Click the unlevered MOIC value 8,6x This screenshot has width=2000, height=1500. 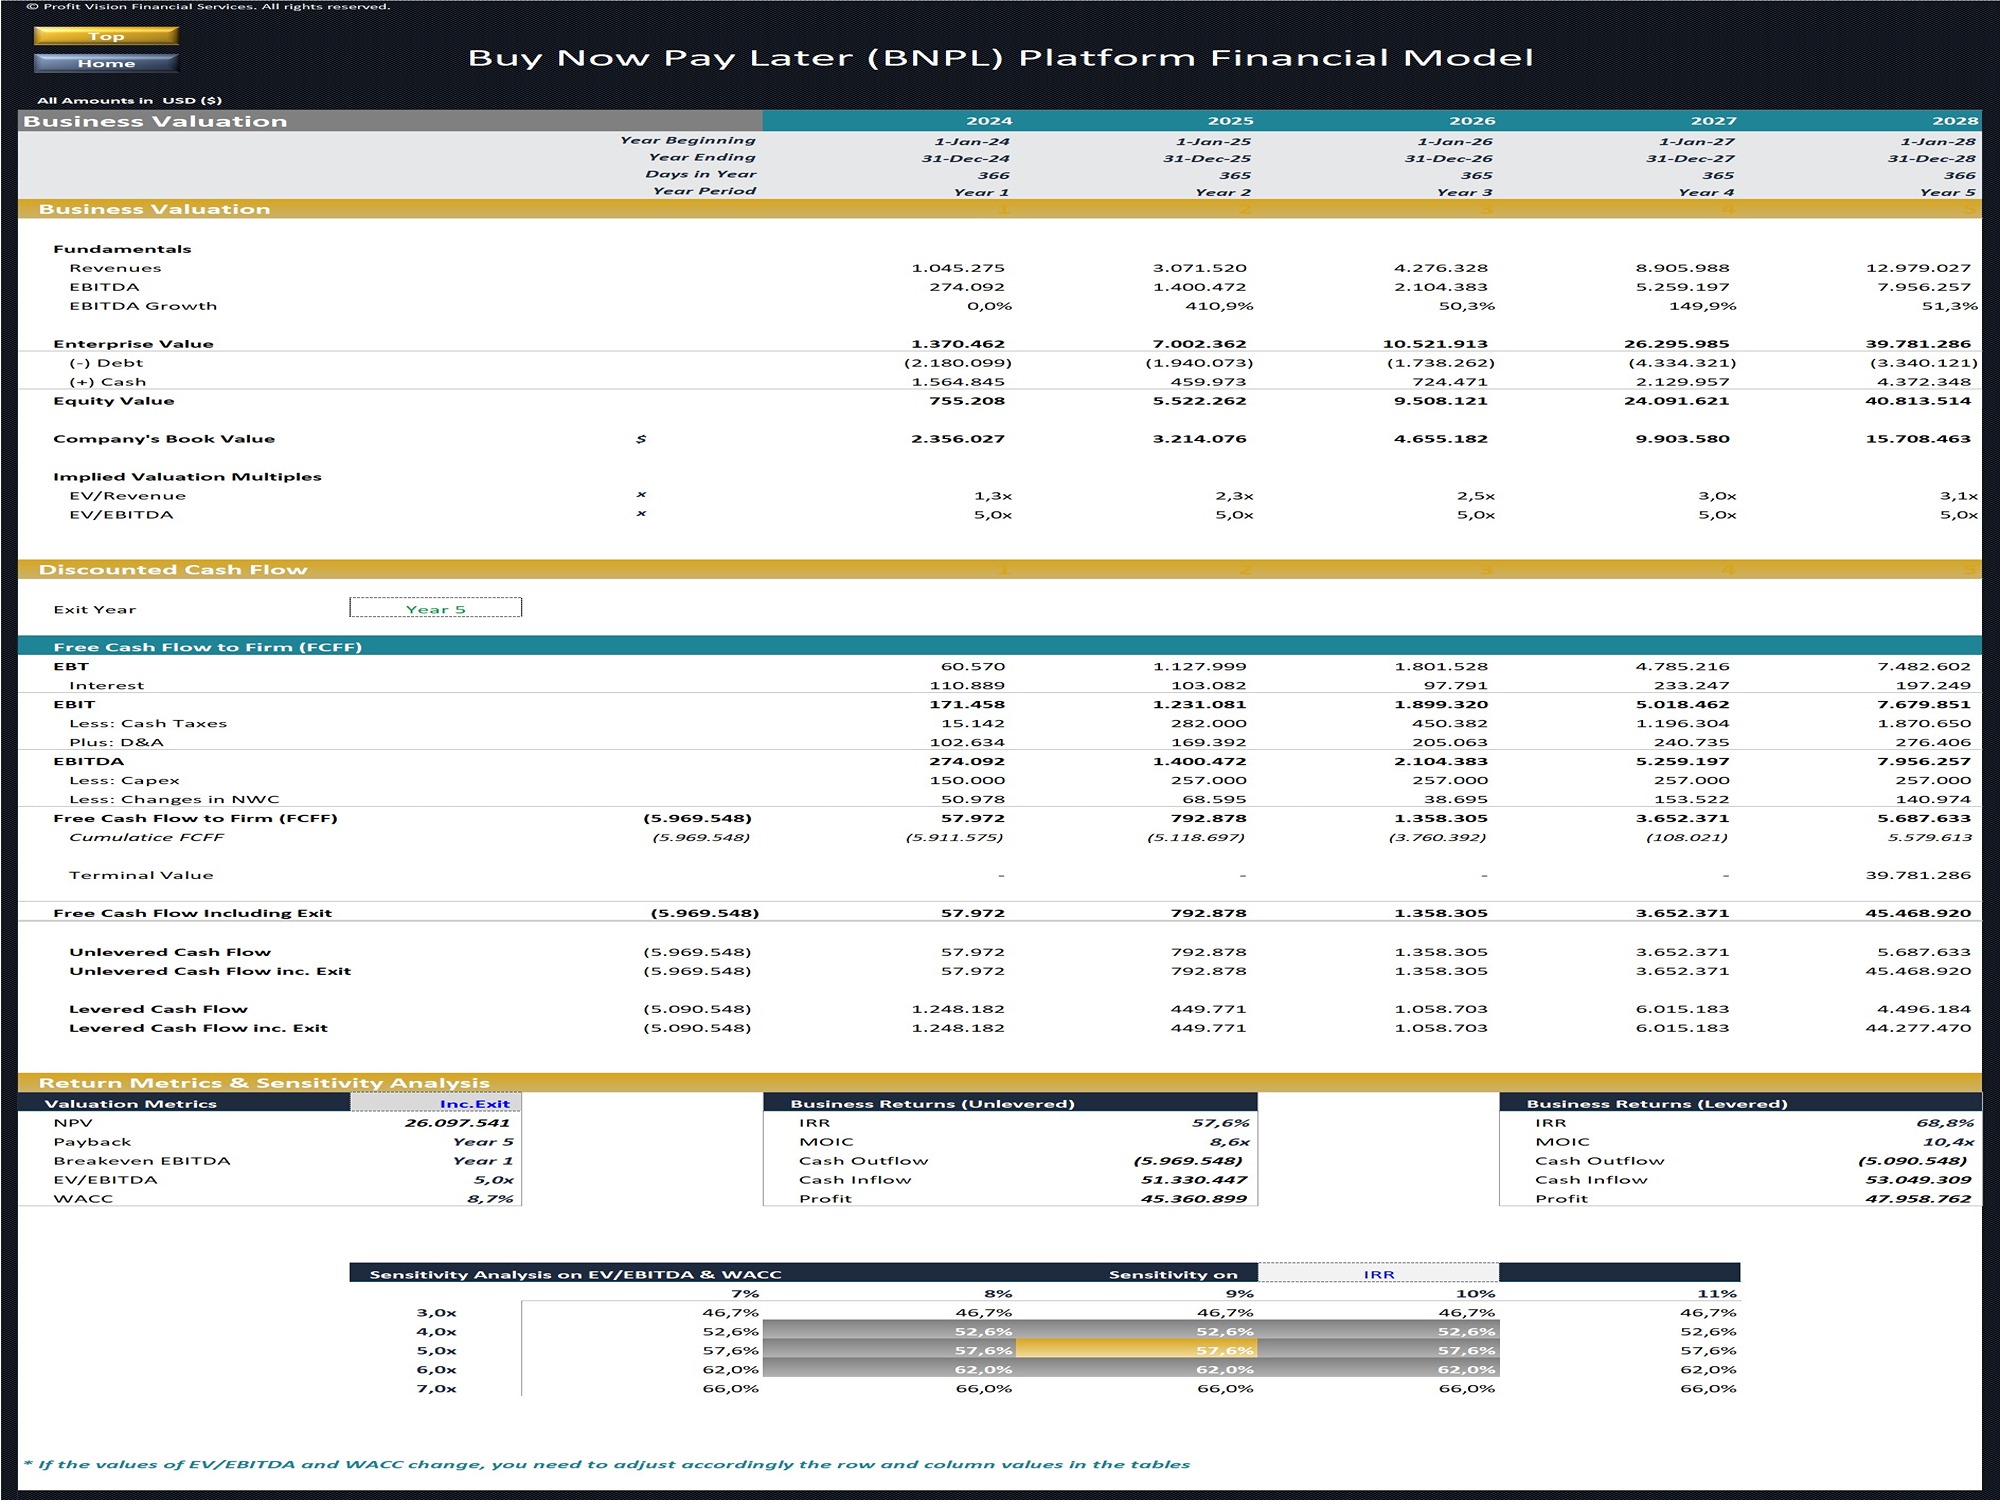click(1229, 1141)
